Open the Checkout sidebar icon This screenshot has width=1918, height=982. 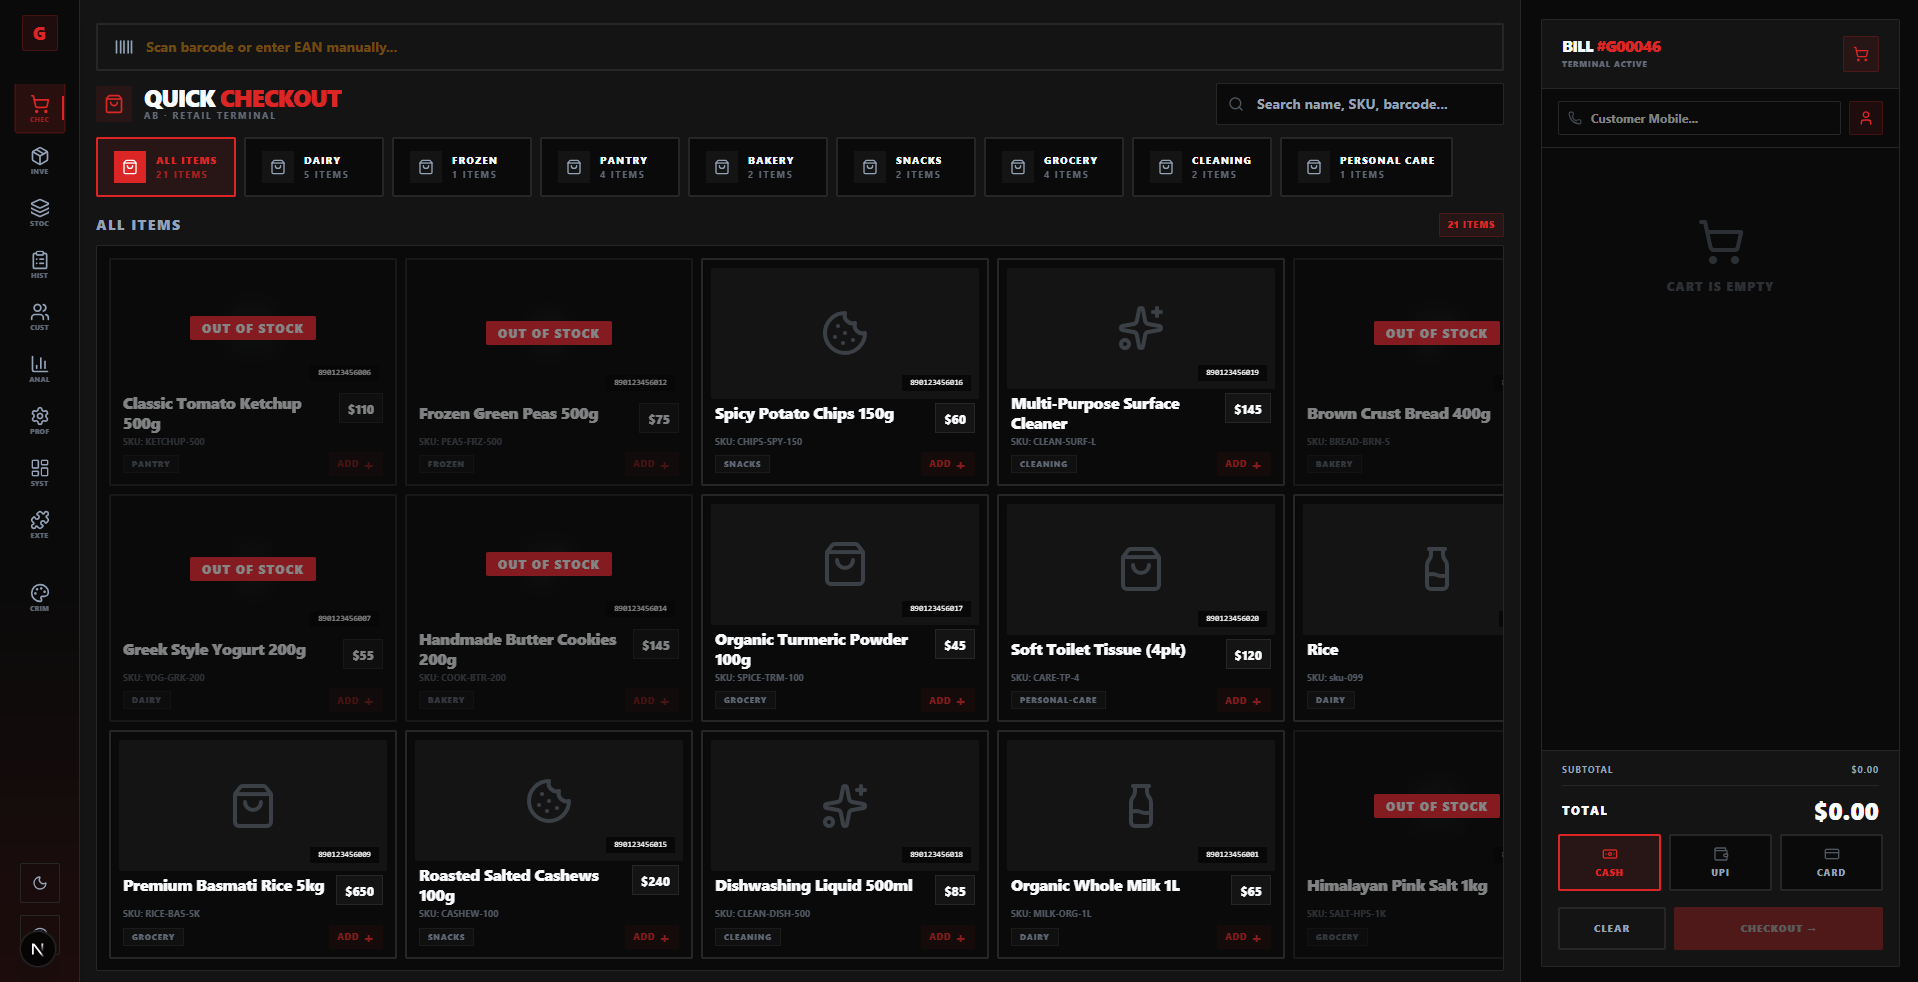pyautogui.click(x=40, y=108)
